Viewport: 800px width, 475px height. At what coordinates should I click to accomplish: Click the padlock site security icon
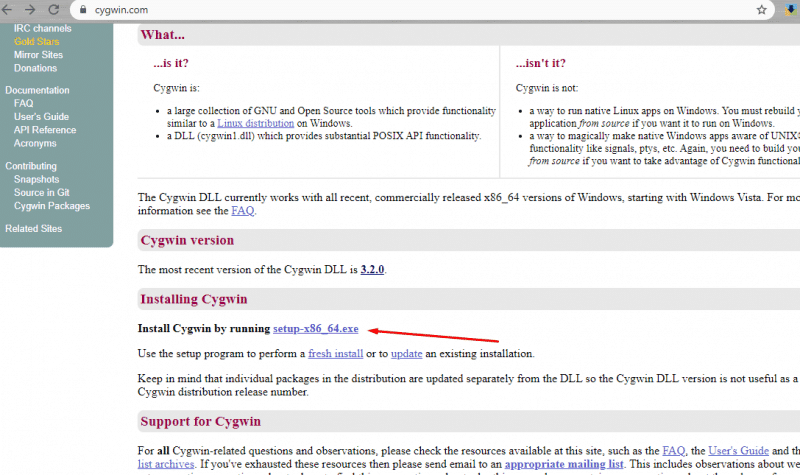(x=83, y=10)
